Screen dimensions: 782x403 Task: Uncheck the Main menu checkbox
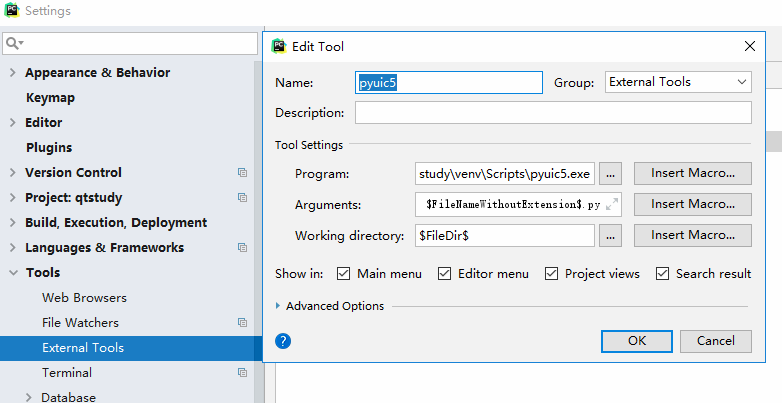343,274
